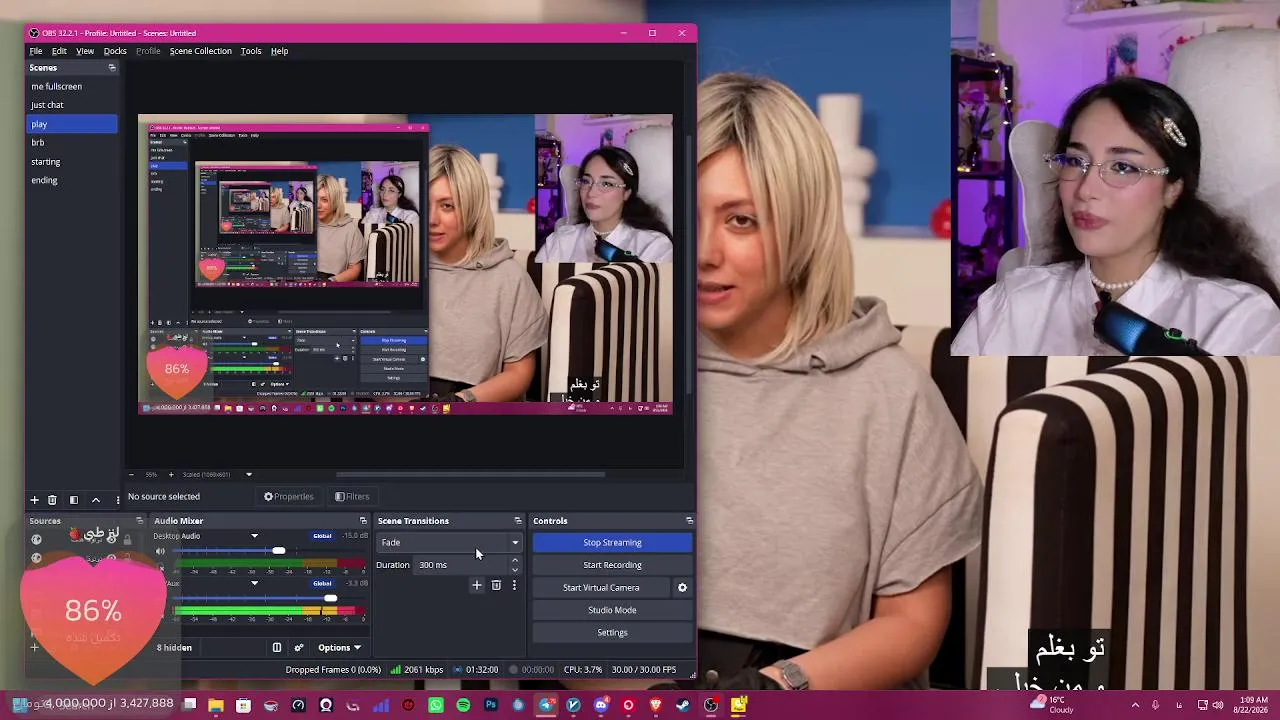The image size is (1280, 720).
Task: Remove the selected scene with the trash icon
Action: [x=52, y=499]
